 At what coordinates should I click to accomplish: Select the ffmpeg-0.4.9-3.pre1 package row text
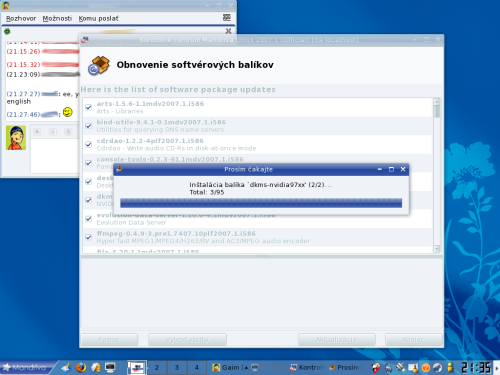point(176,233)
